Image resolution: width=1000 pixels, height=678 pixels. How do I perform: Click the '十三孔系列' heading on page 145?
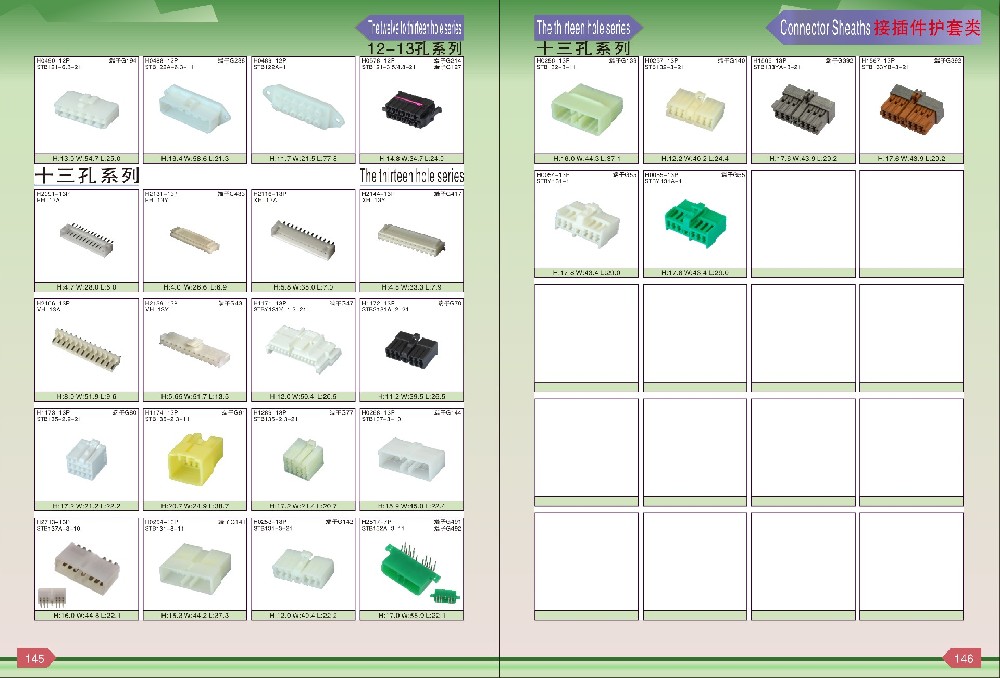87,175
